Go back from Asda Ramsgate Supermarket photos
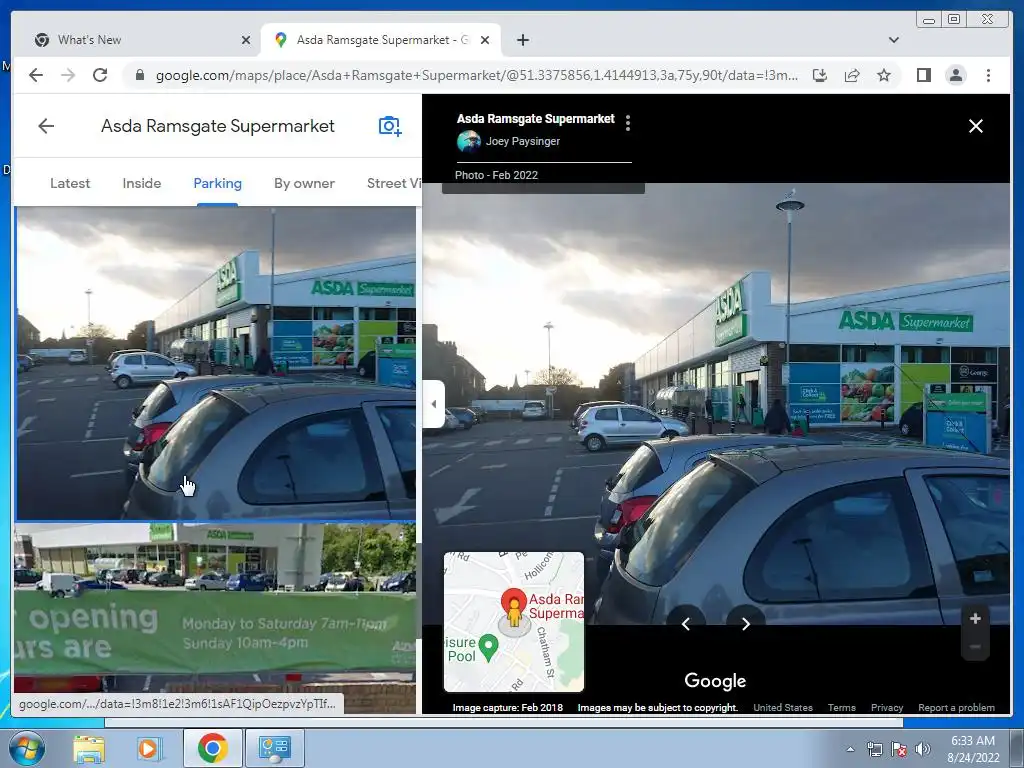The image size is (1024, 768). (x=46, y=126)
